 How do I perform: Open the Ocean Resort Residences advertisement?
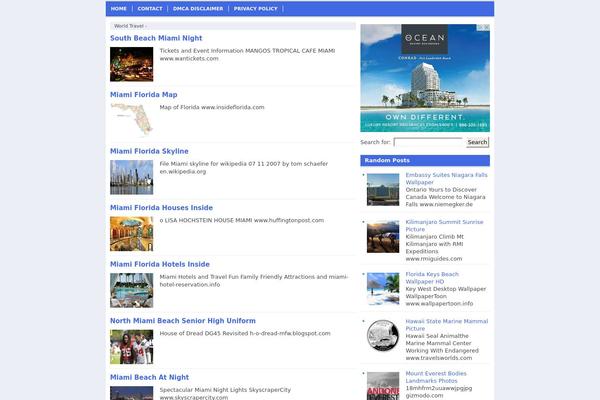pos(425,78)
